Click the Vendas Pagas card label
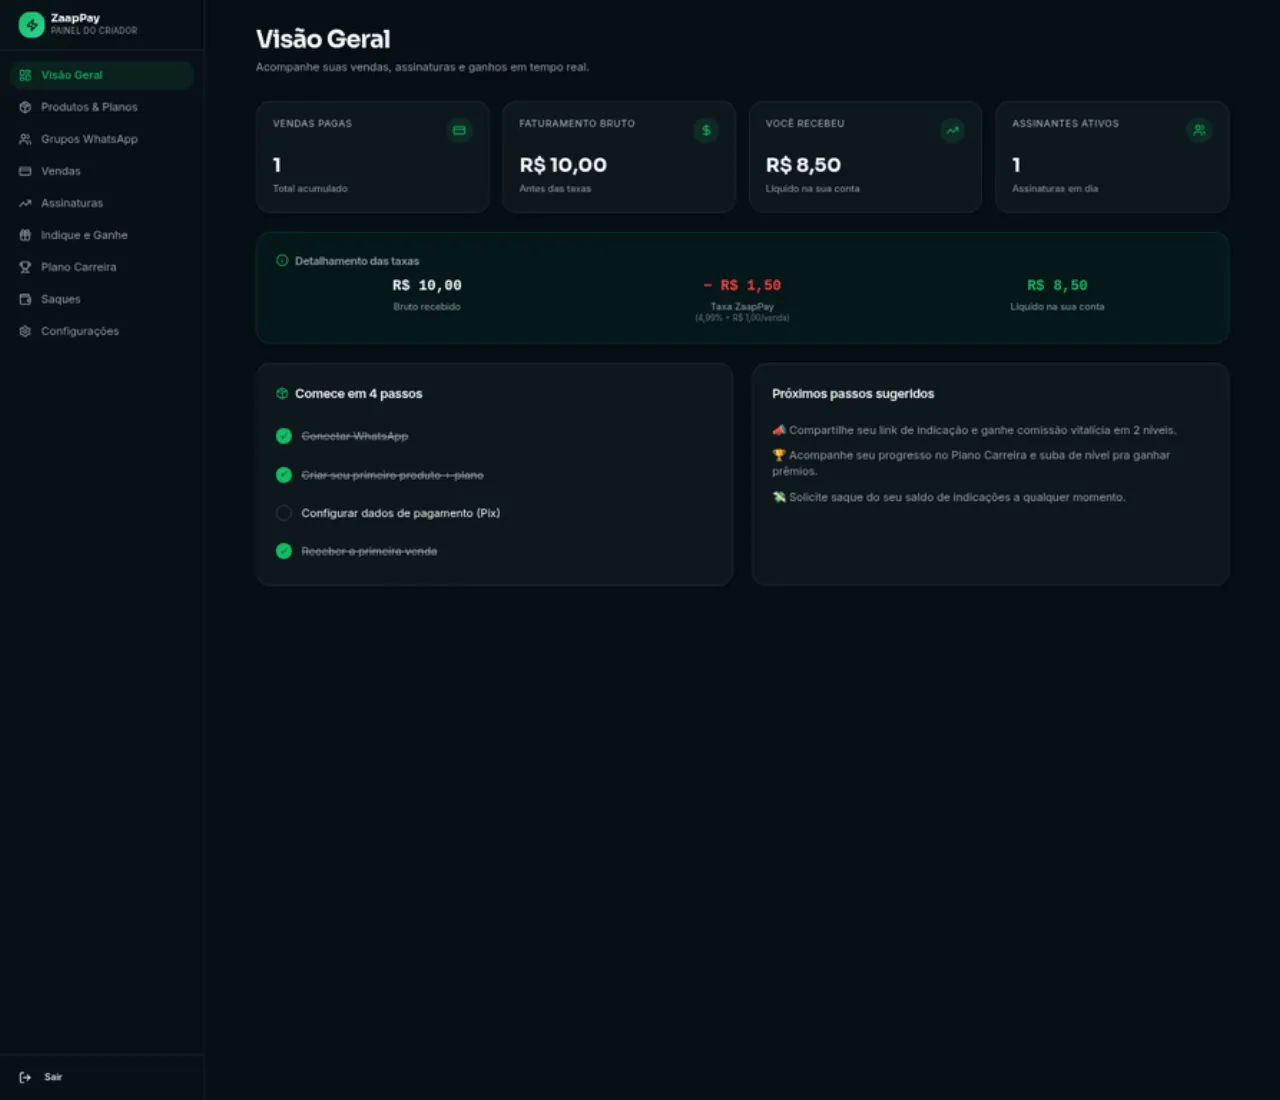 pyautogui.click(x=312, y=124)
